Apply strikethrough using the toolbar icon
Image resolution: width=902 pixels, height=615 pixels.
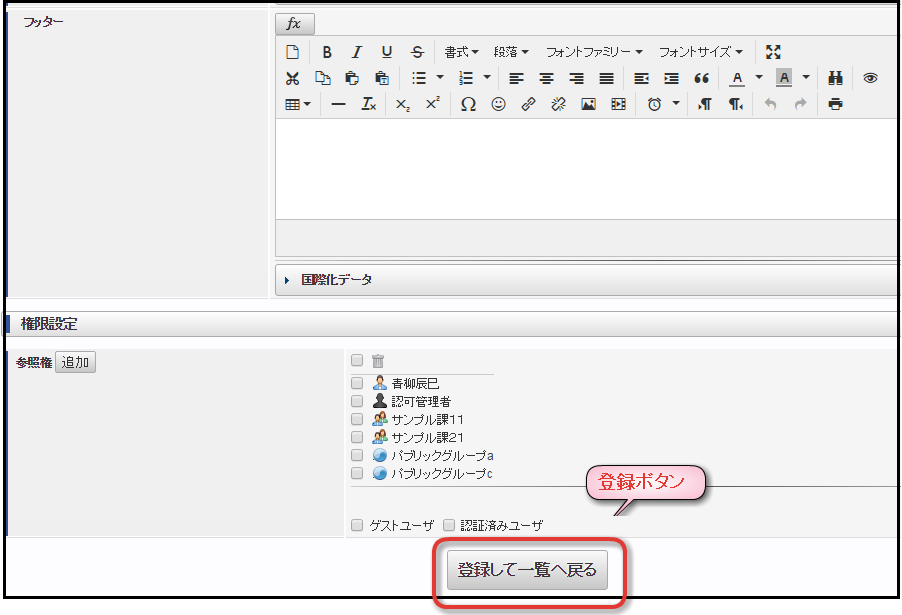pyautogui.click(x=417, y=52)
